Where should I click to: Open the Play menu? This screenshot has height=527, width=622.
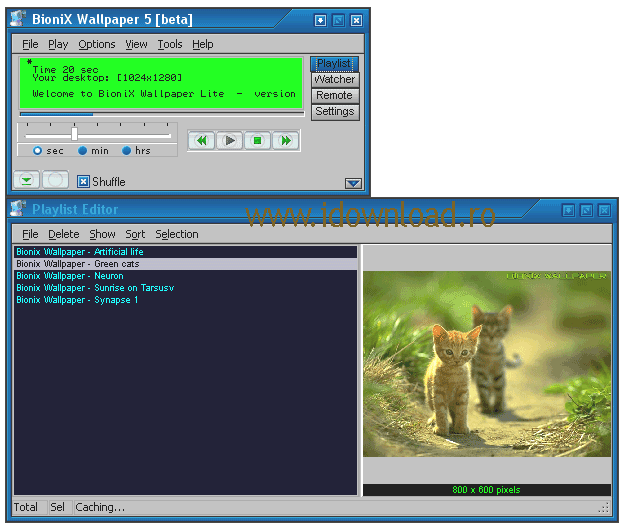(x=58, y=44)
